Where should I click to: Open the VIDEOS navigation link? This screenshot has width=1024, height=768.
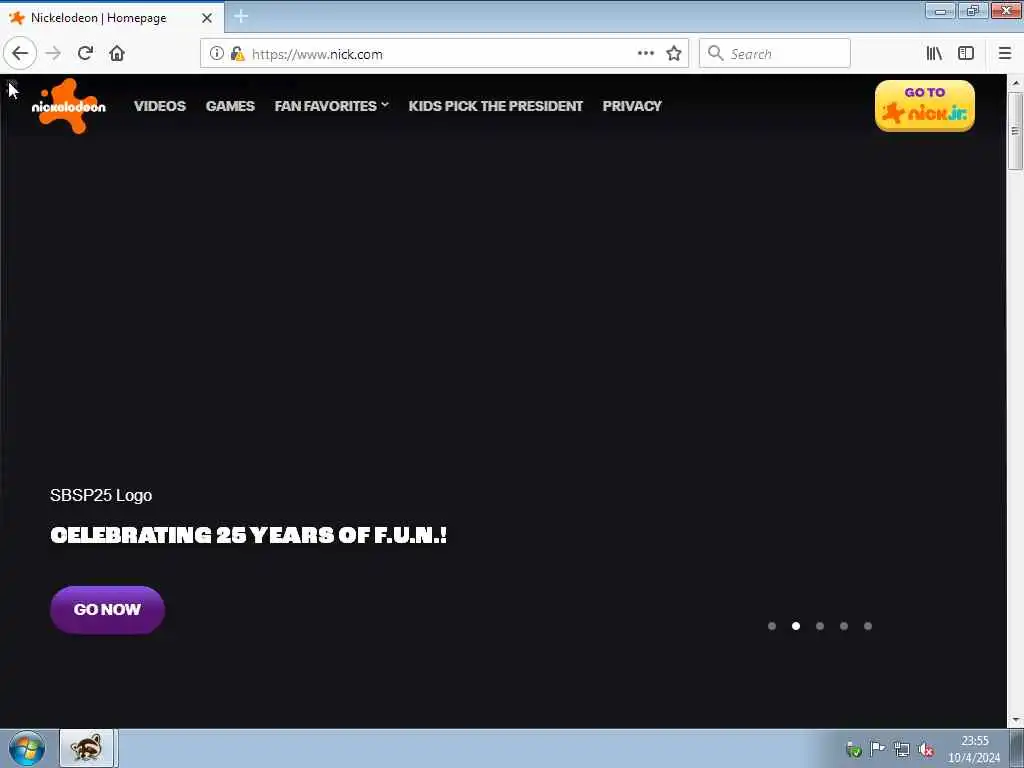(x=160, y=106)
